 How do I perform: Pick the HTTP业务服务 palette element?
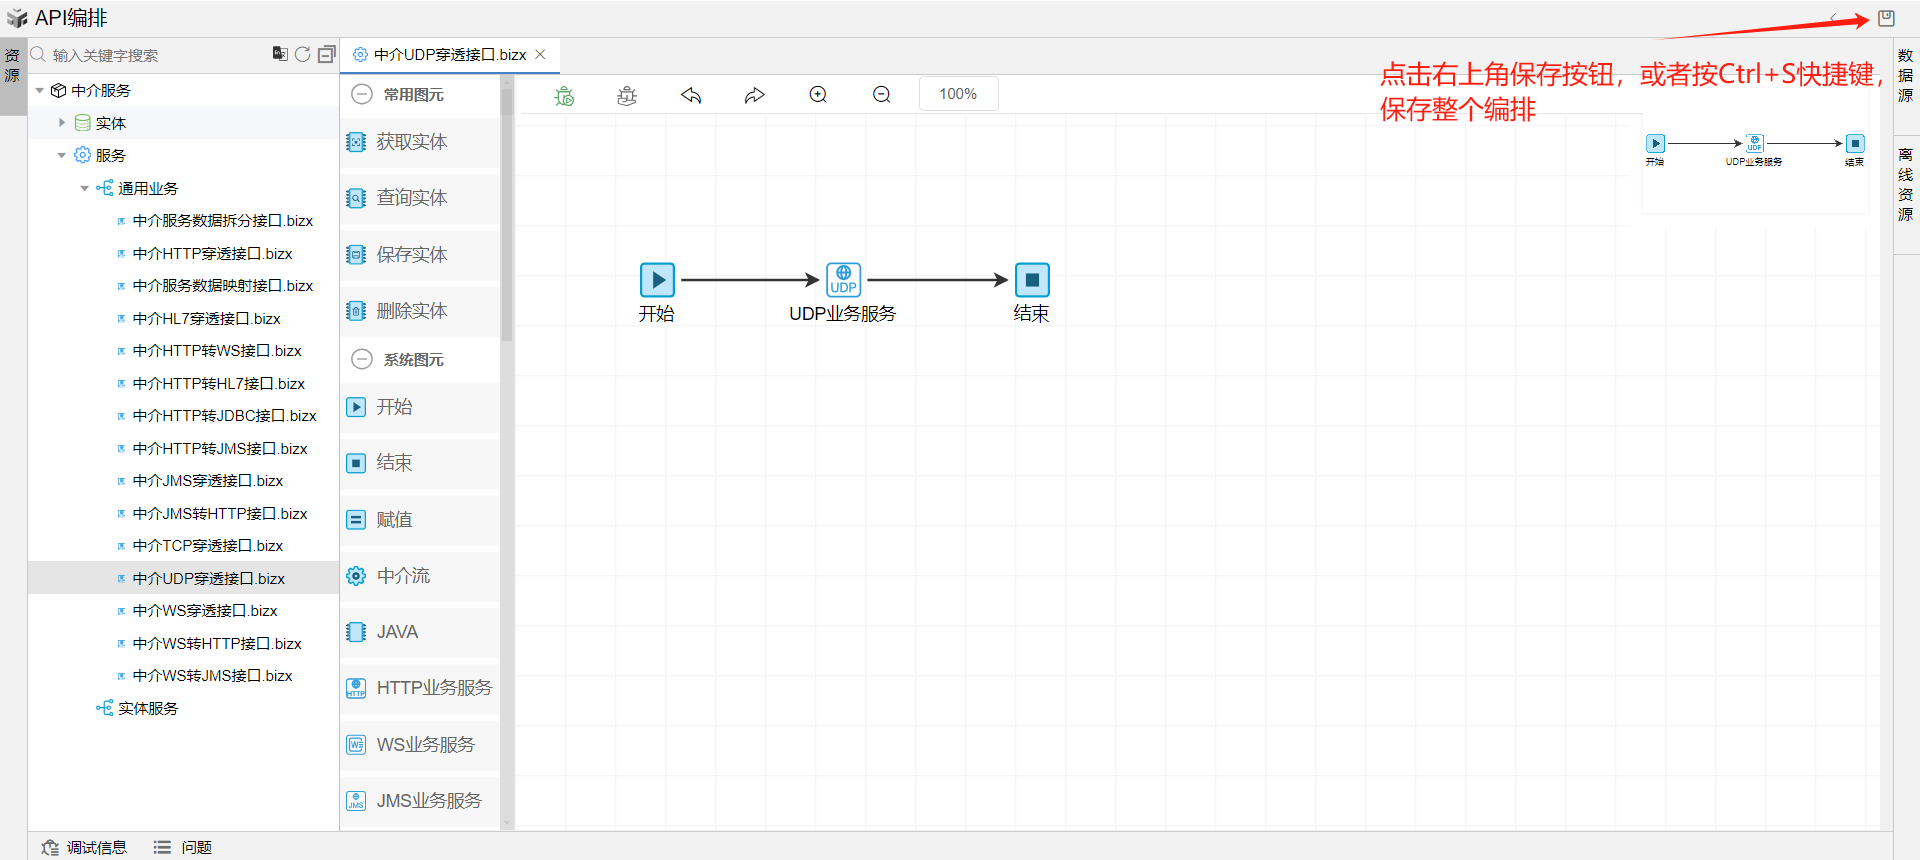(432, 688)
